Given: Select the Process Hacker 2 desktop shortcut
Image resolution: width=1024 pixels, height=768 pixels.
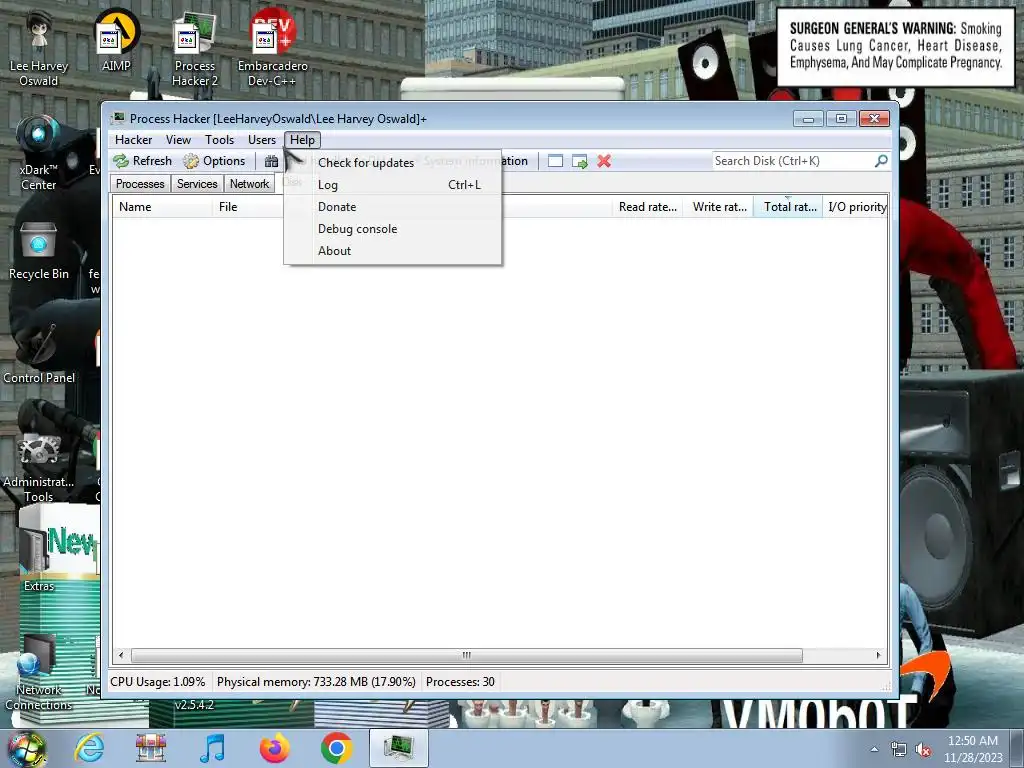Looking at the screenshot, I should (195, 49).
